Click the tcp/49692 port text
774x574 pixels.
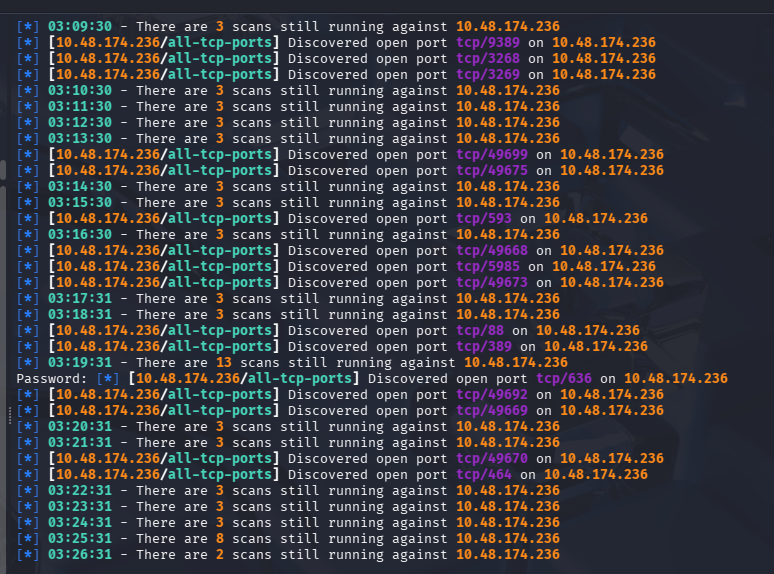(492, 395)
